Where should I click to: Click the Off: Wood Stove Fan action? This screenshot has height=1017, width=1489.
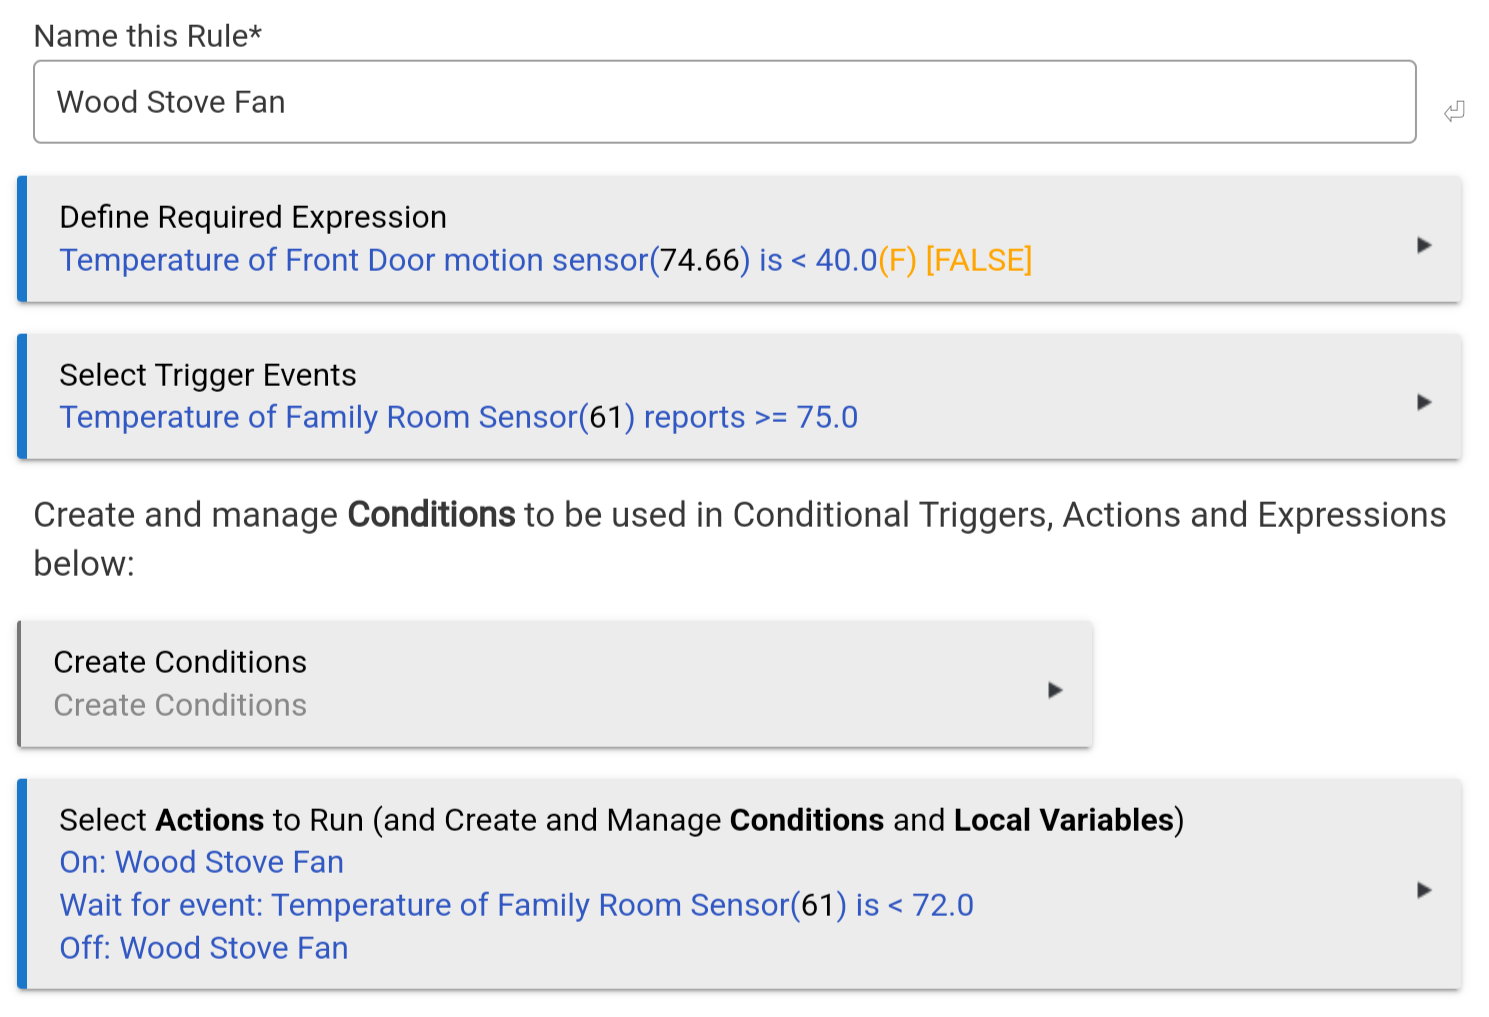(x=204, y=948)
